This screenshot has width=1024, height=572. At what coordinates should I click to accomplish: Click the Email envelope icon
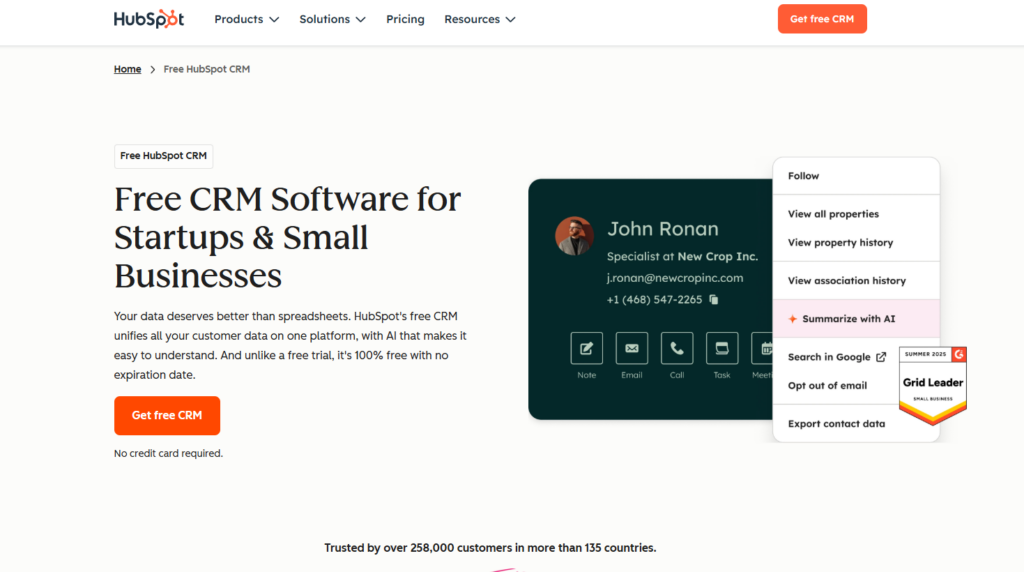(631, 348)
